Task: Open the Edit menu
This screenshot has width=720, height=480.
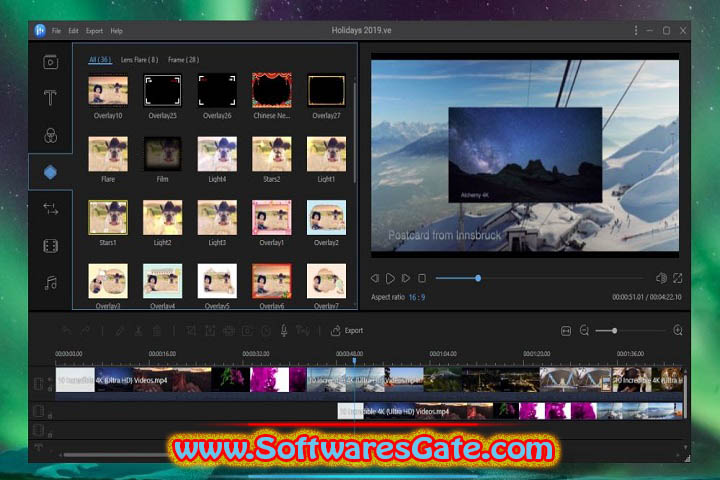Action: point(73,31)
